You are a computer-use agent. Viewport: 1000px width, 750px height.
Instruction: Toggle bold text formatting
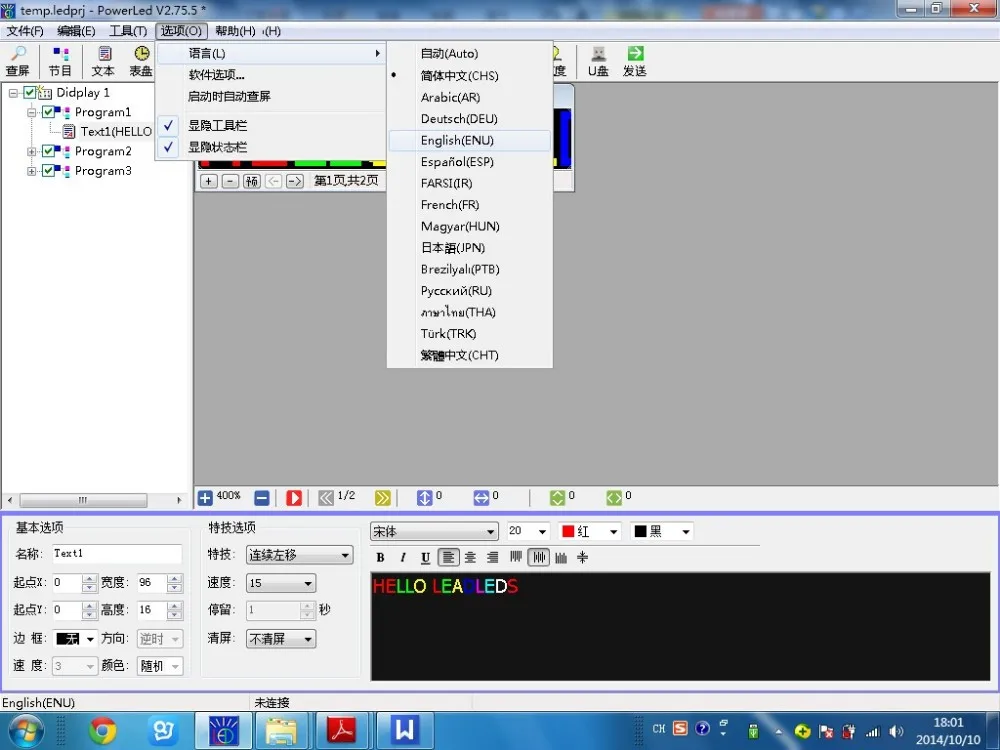380,558
